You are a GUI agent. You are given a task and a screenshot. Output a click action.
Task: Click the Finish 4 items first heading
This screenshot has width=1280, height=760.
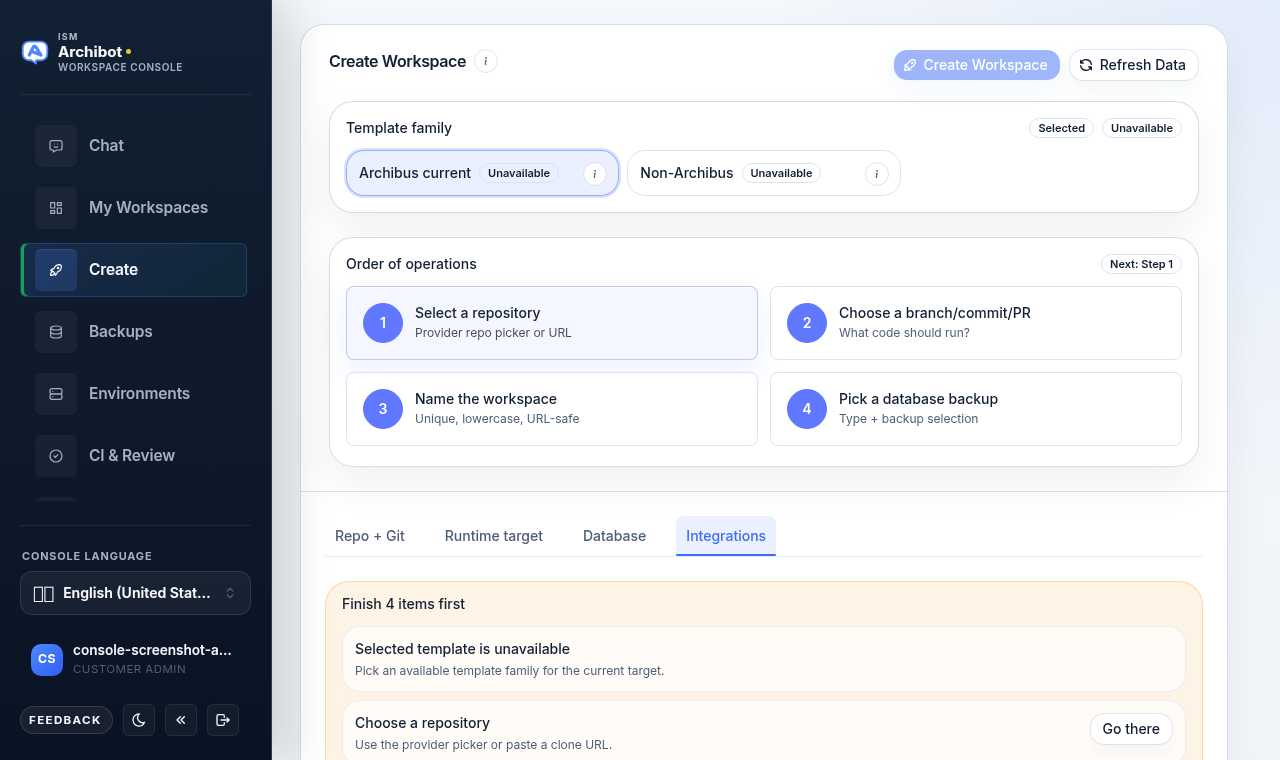pos(403,604)
